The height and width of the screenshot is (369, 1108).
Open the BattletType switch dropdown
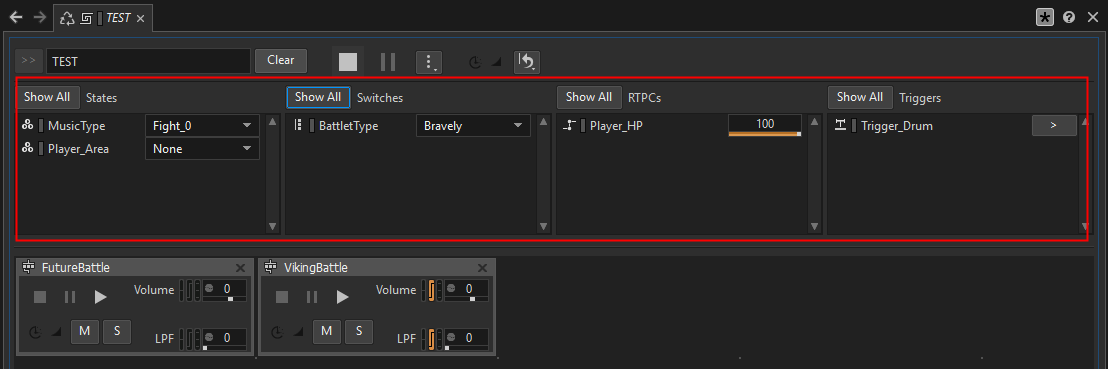pos(473,126)
